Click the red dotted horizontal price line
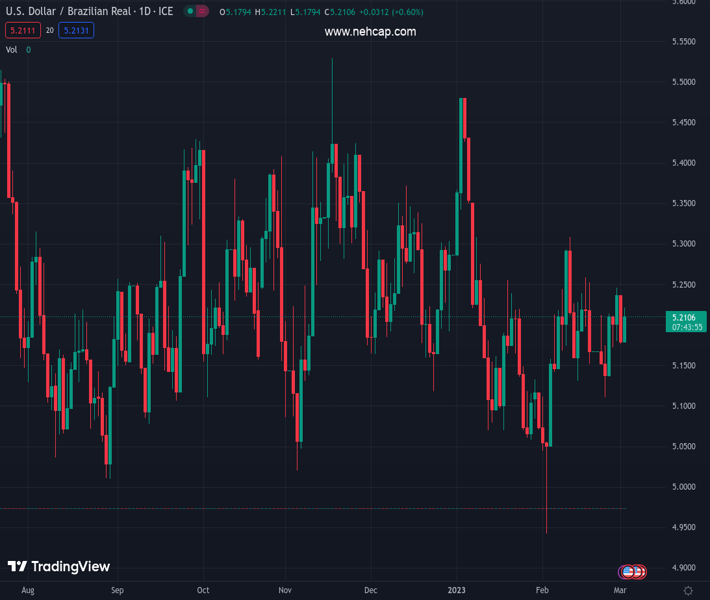This screenshot has width=710, height=600. coord(300,508)
